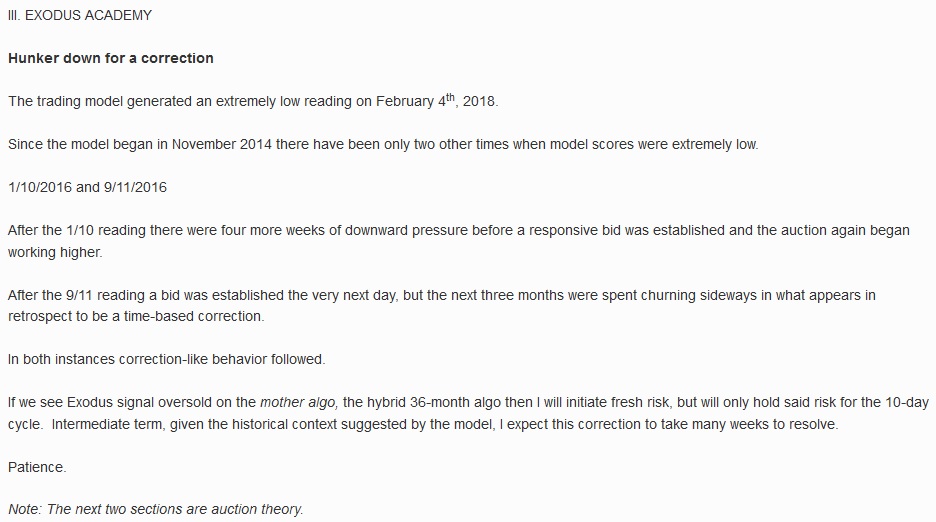Click the '9/11/2016' date
Viewport: 936px width, 522px height.
(x=136, y=188)
